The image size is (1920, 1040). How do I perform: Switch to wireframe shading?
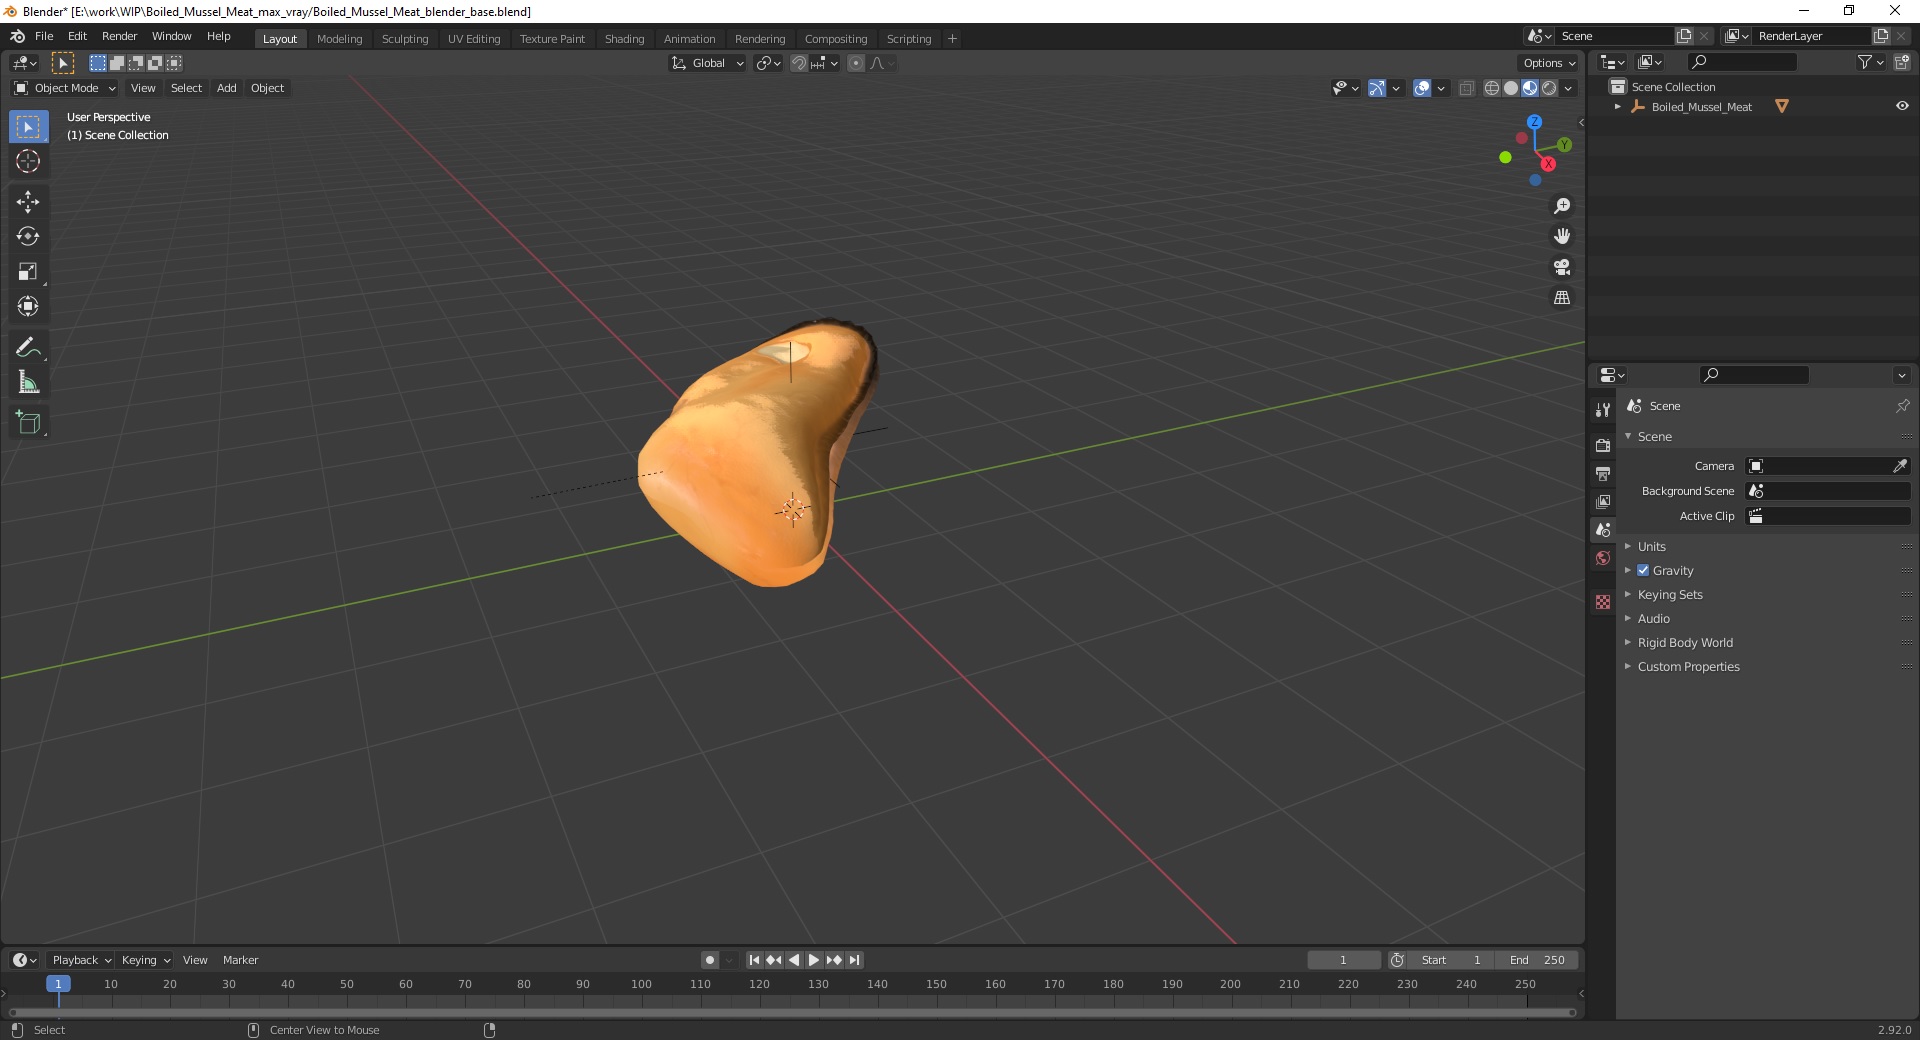(1492, 88)
